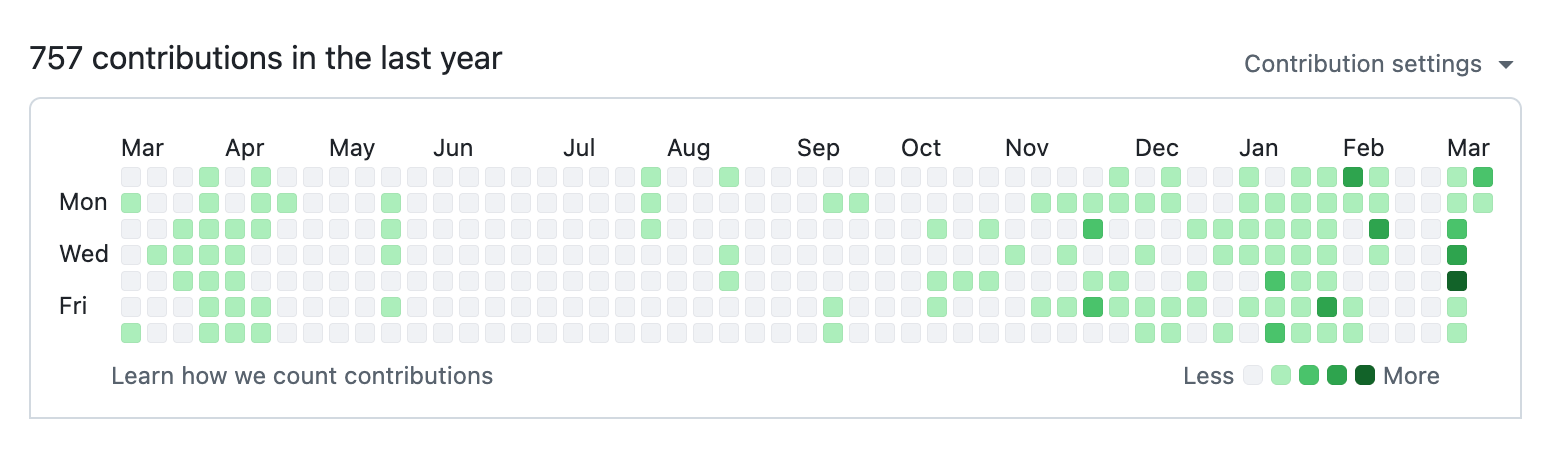Click the lightest gray legend swatch
This screenshot has height=462, width=1564.
(1253, 376)
